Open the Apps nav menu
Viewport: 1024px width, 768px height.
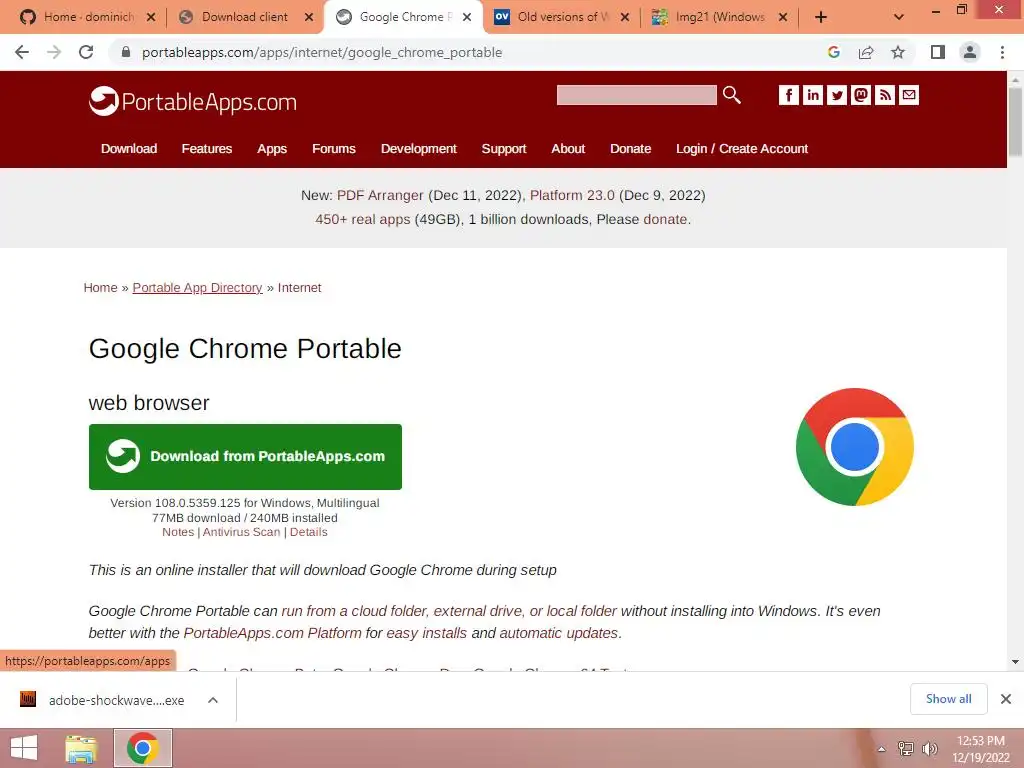(x=272, y=148)
